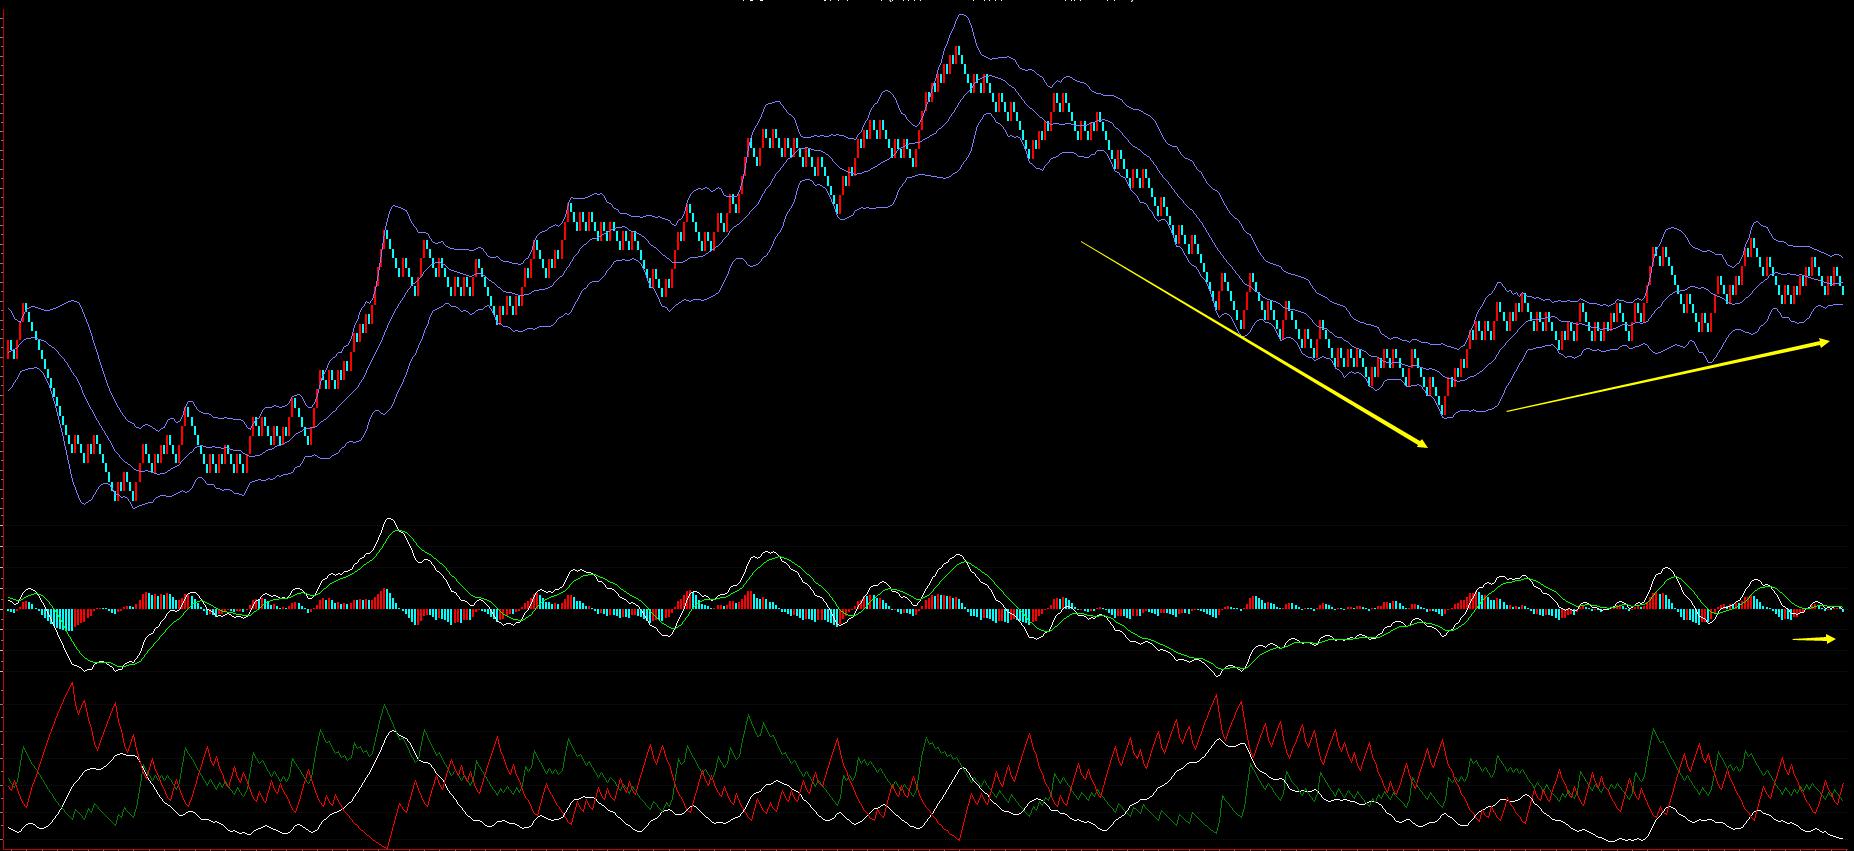Select the lowest candlestick at the far-left trough

tap(127, 492)
